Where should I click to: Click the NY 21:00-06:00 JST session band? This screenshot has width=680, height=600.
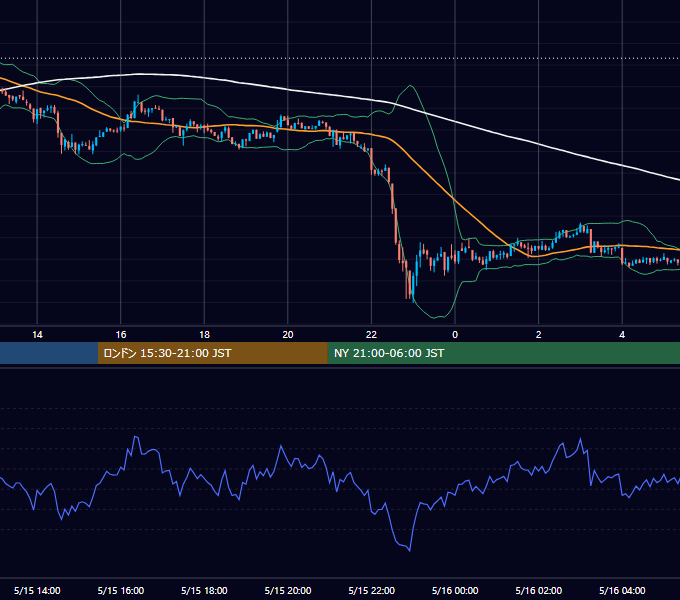(503, 353)
